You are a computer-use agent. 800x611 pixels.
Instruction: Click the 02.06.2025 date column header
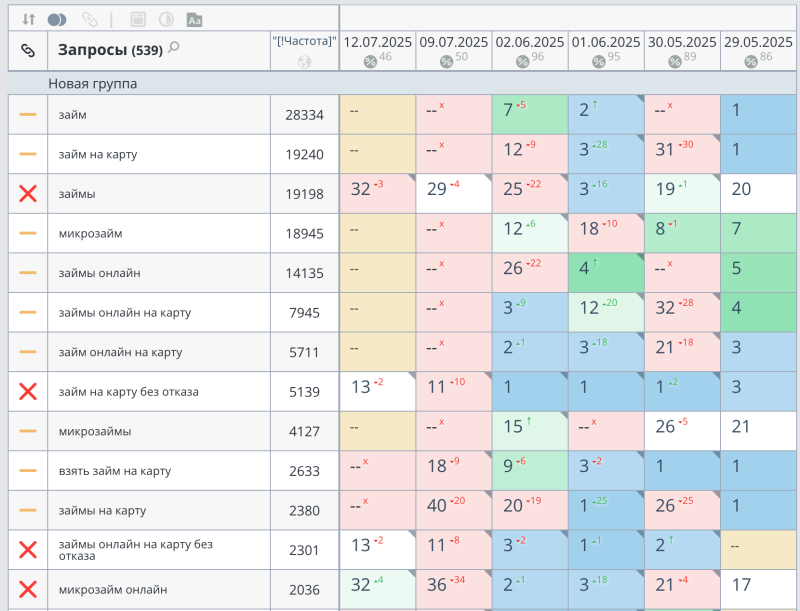click(530, 42)
